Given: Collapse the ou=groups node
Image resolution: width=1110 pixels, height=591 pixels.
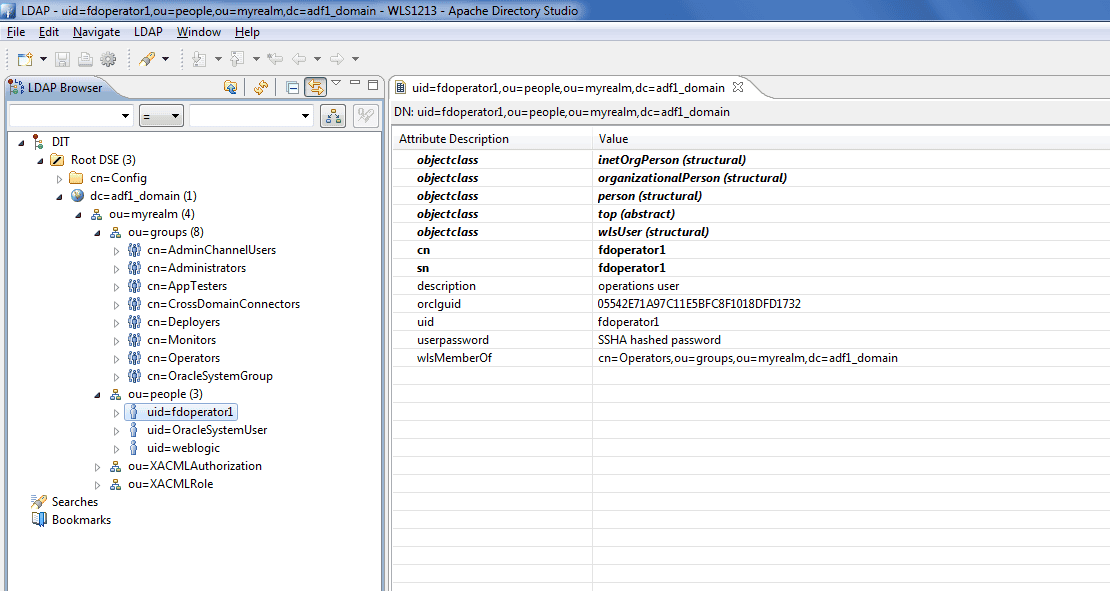Looking at the screenshot, I should [98, 233].
